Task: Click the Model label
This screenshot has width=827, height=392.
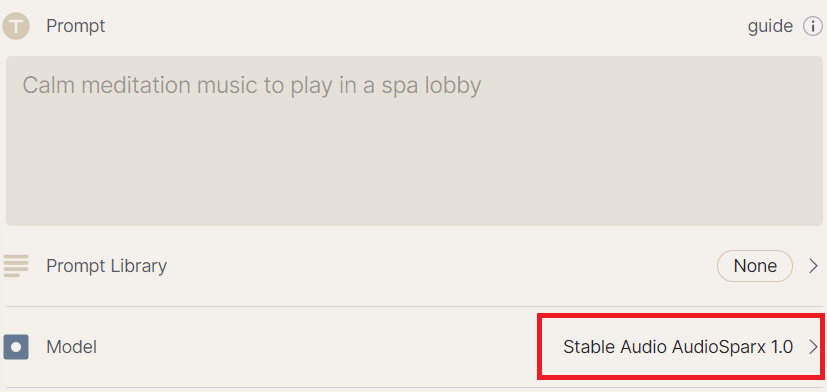Action: 72,347
